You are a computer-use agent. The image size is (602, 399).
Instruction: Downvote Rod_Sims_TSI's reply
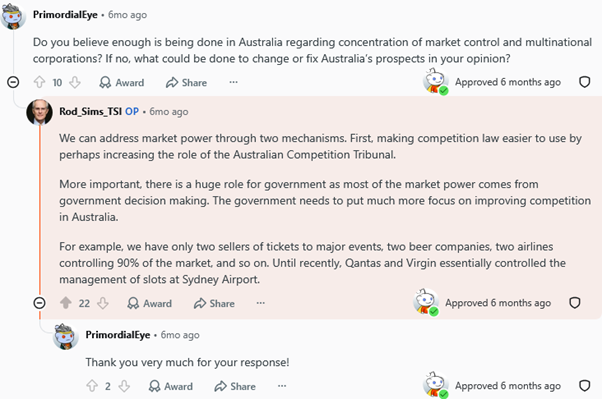(x=103, y=303)
